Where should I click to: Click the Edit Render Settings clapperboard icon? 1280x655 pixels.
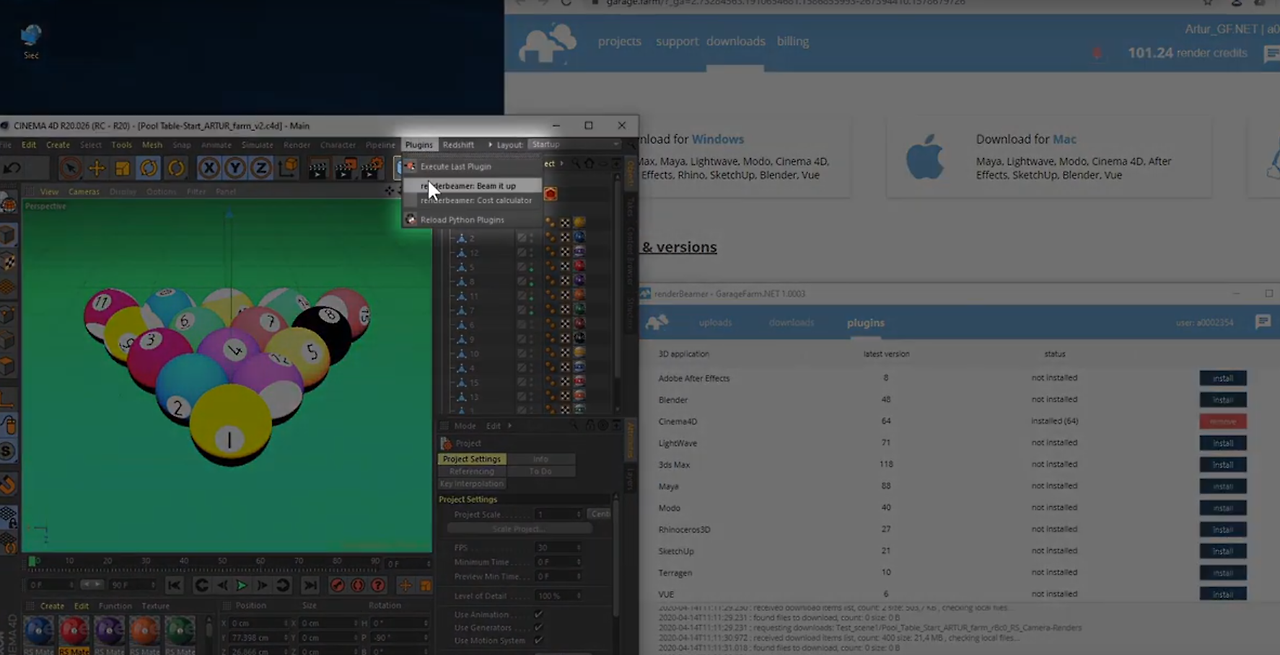click(x=370, y=168)
